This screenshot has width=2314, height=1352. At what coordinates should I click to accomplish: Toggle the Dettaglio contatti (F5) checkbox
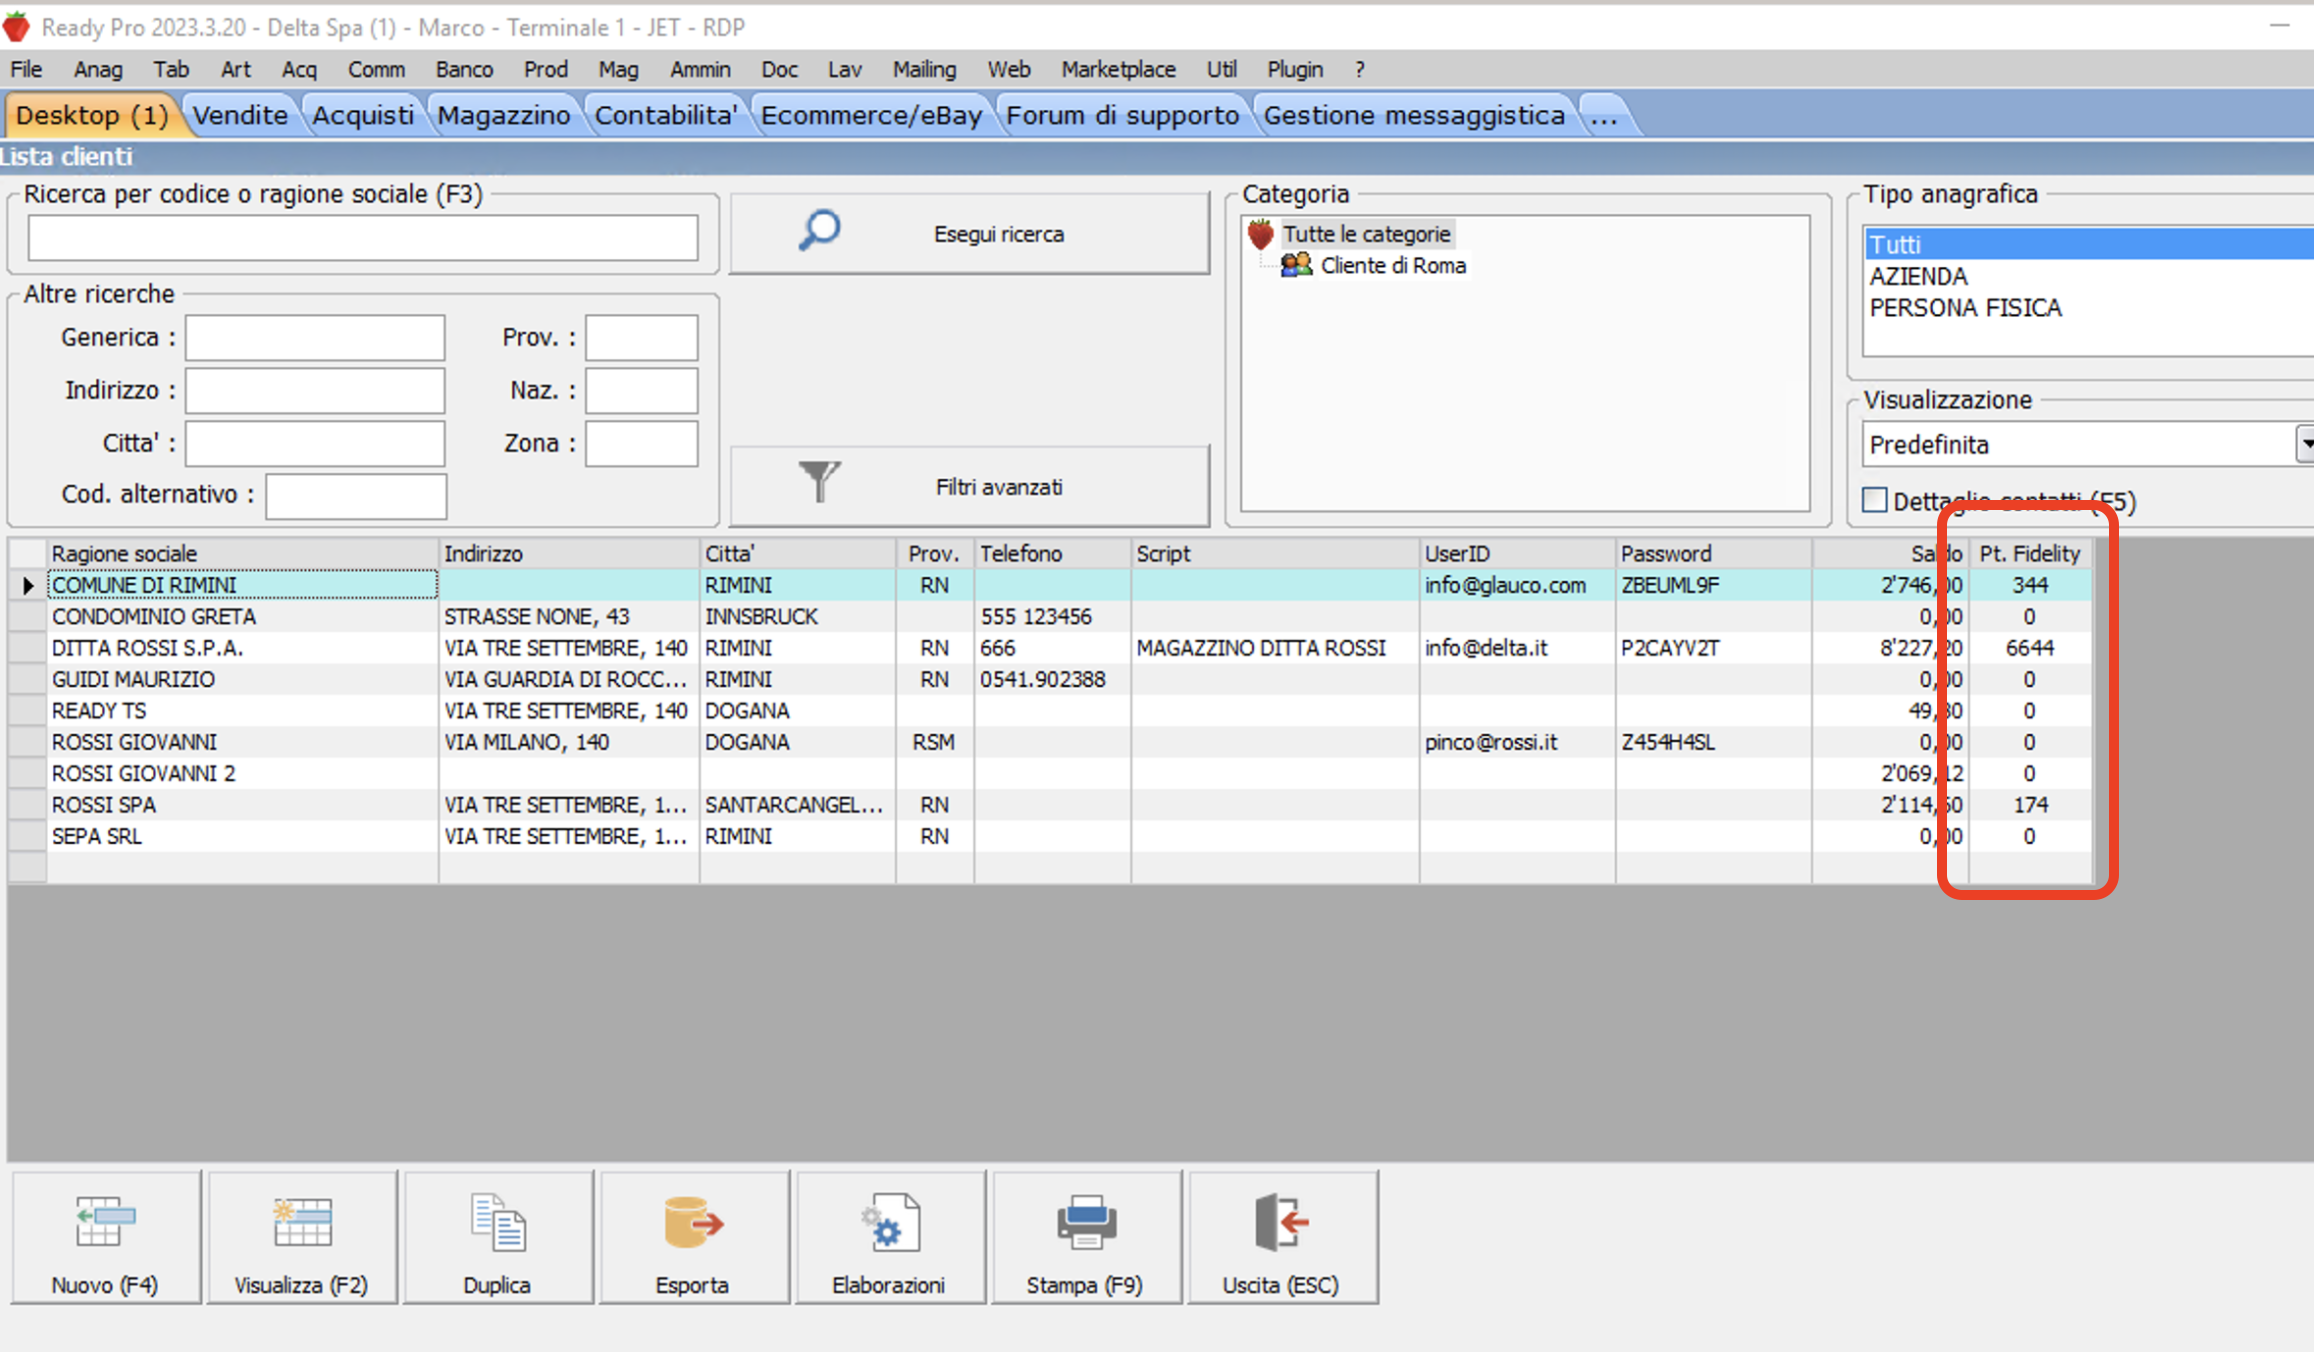tap(1875, 500)
